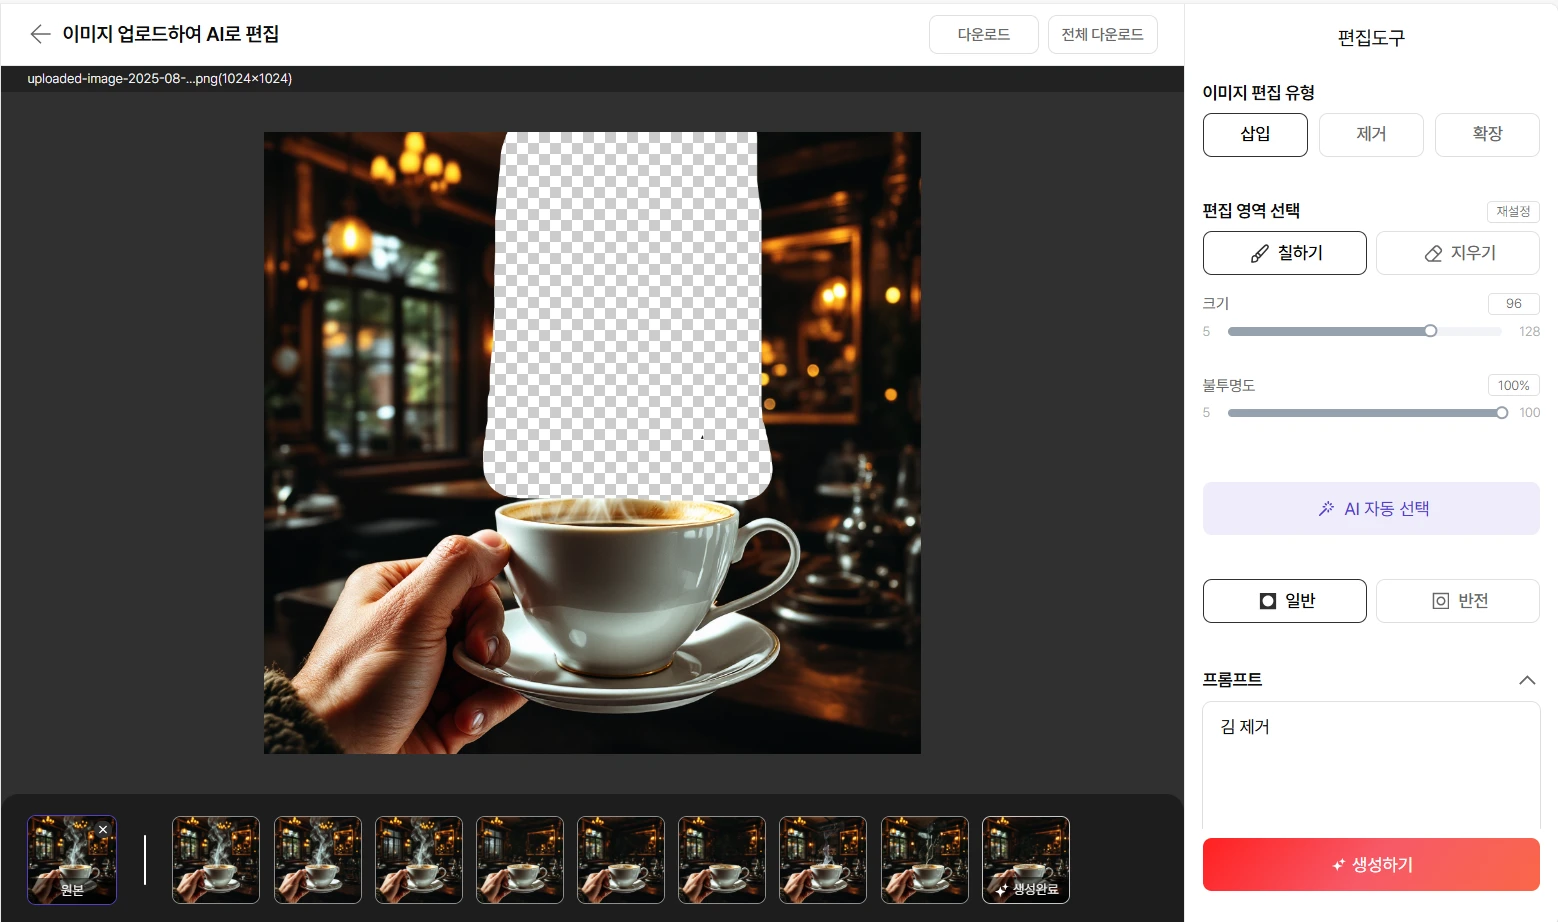The height and width of the screenshot is (922, 1558).
Task: Click the 다운로드 button
Action: pos(983,35)
